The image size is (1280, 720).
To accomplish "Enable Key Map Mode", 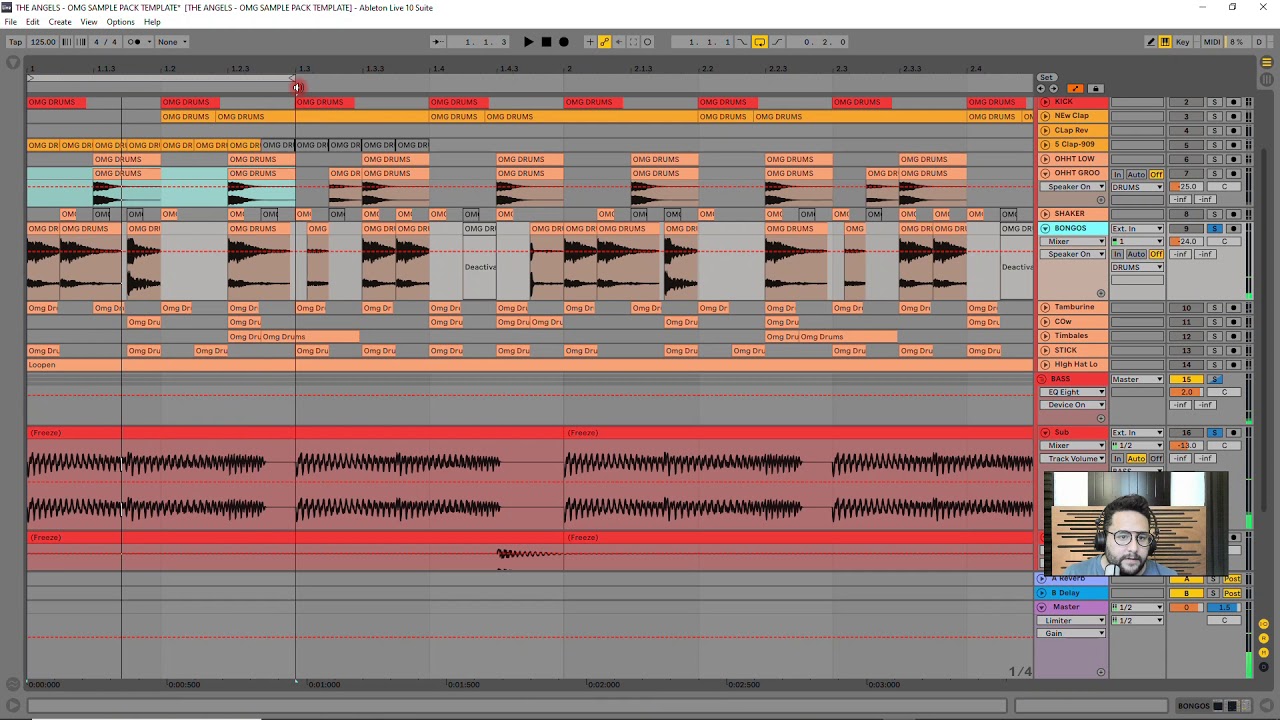I will (x=1184, y=42).
